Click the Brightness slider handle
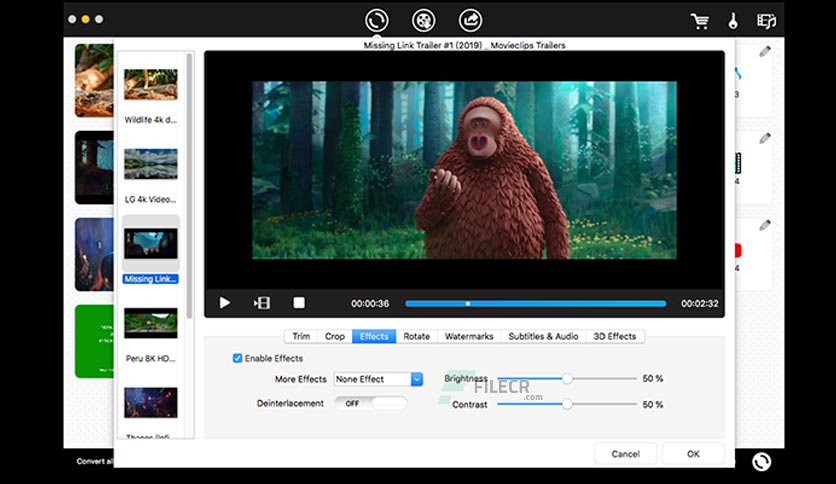The height and width of the screenshot is (484, 836). pyautogui.click(x=567, y=378)
